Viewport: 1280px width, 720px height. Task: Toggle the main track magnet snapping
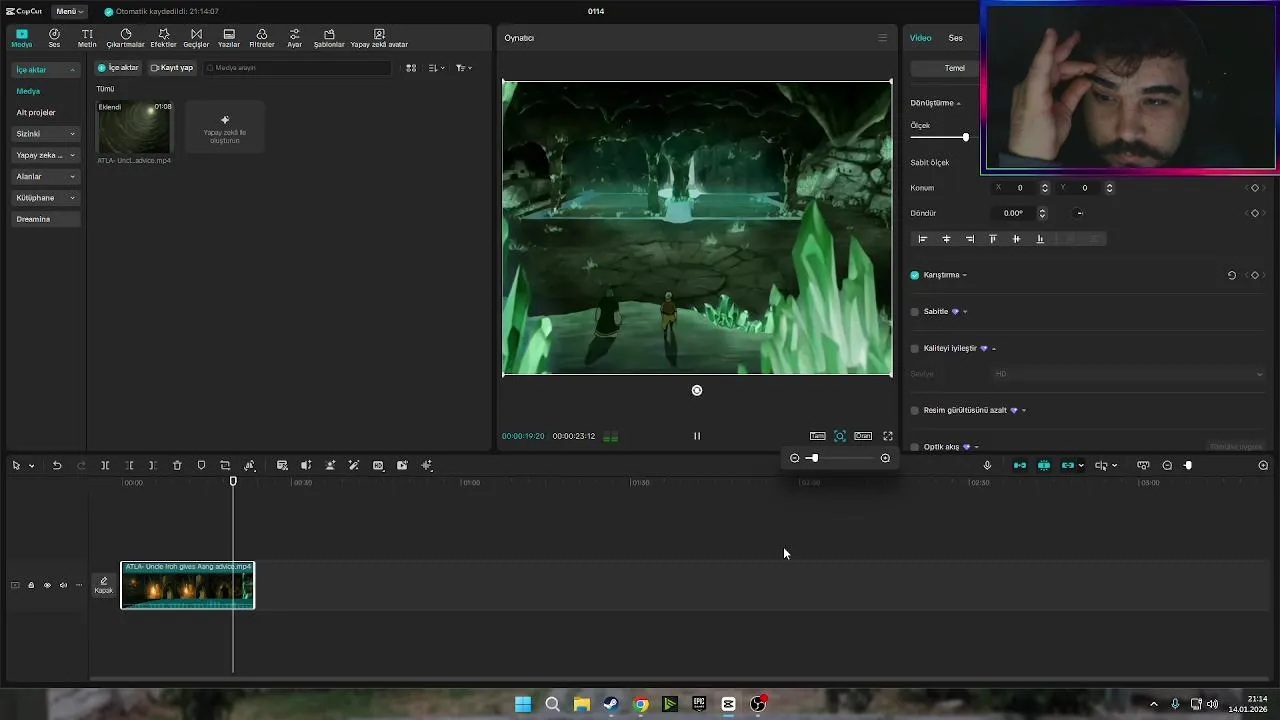(1020, 465)
